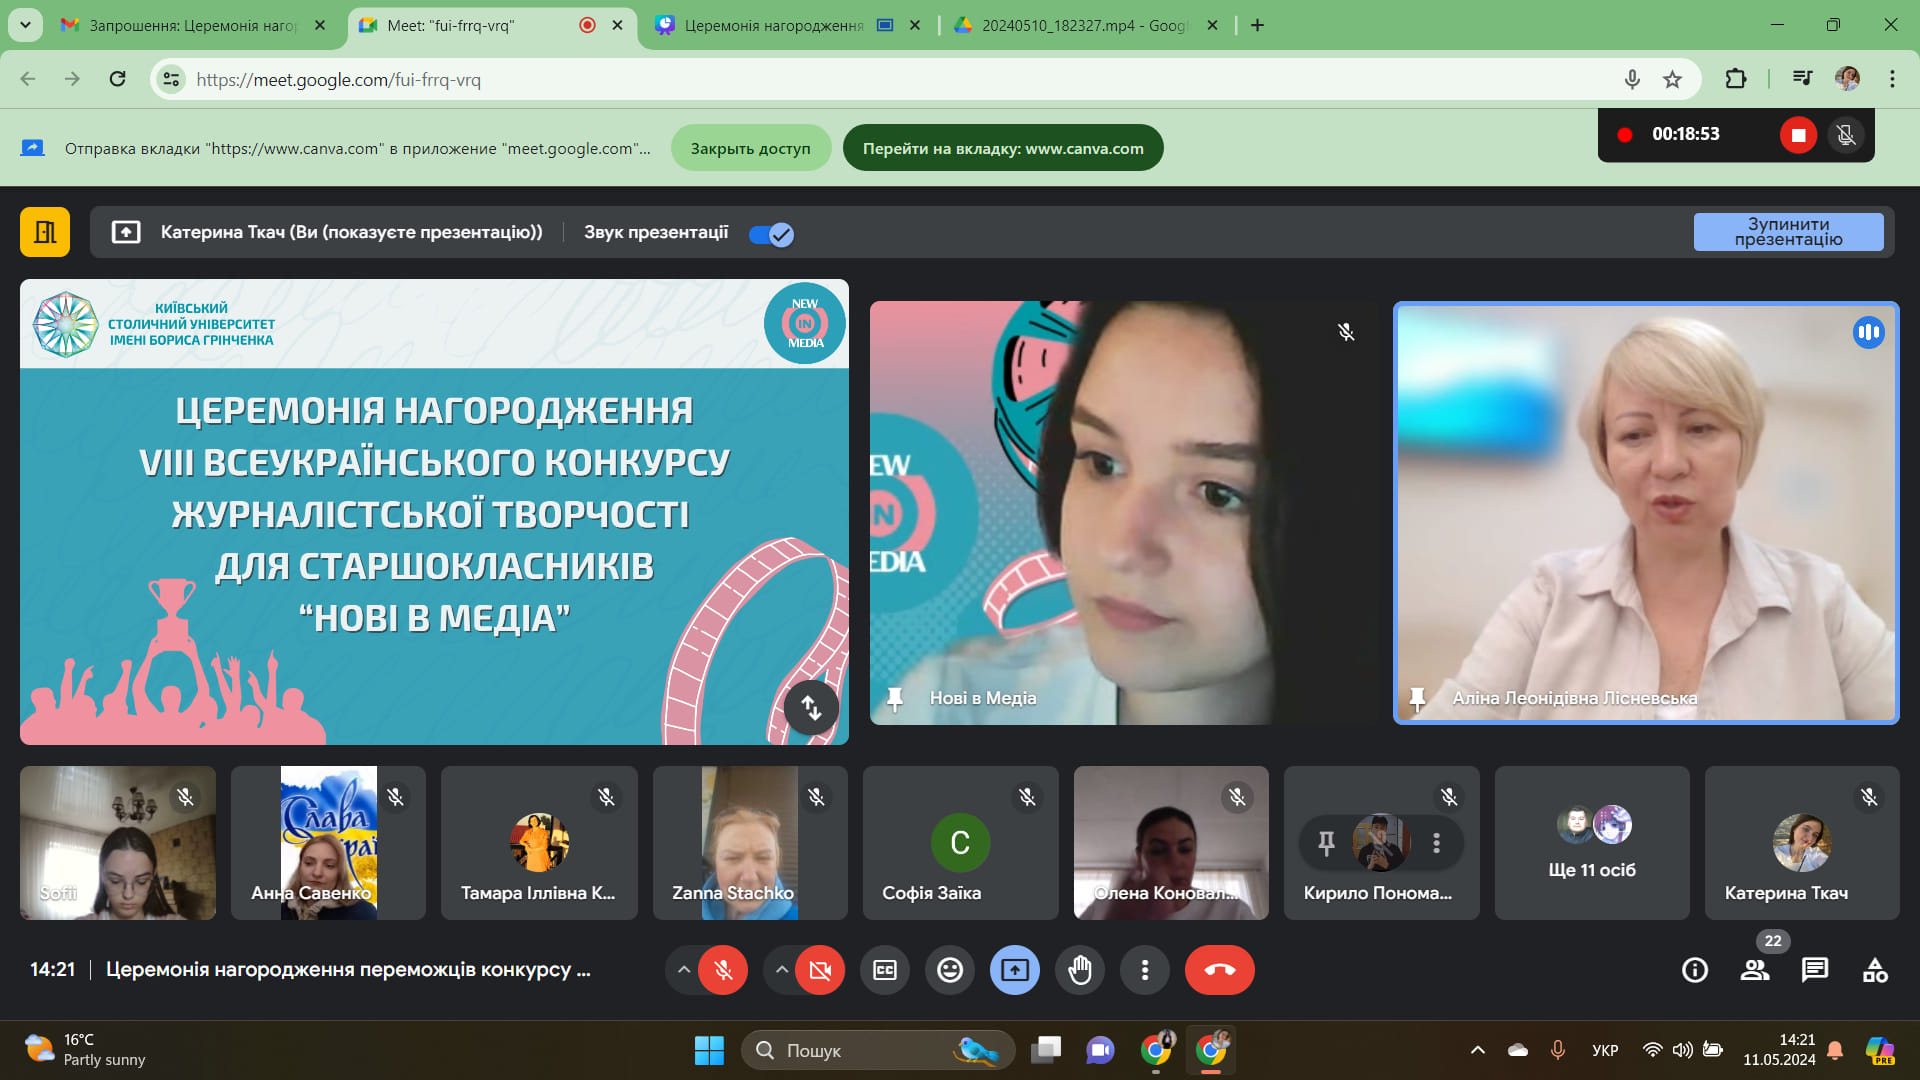1920x1080 pixels.
Task: Click the canva.com switch-to-tab button
Action: click(1003, 148)
